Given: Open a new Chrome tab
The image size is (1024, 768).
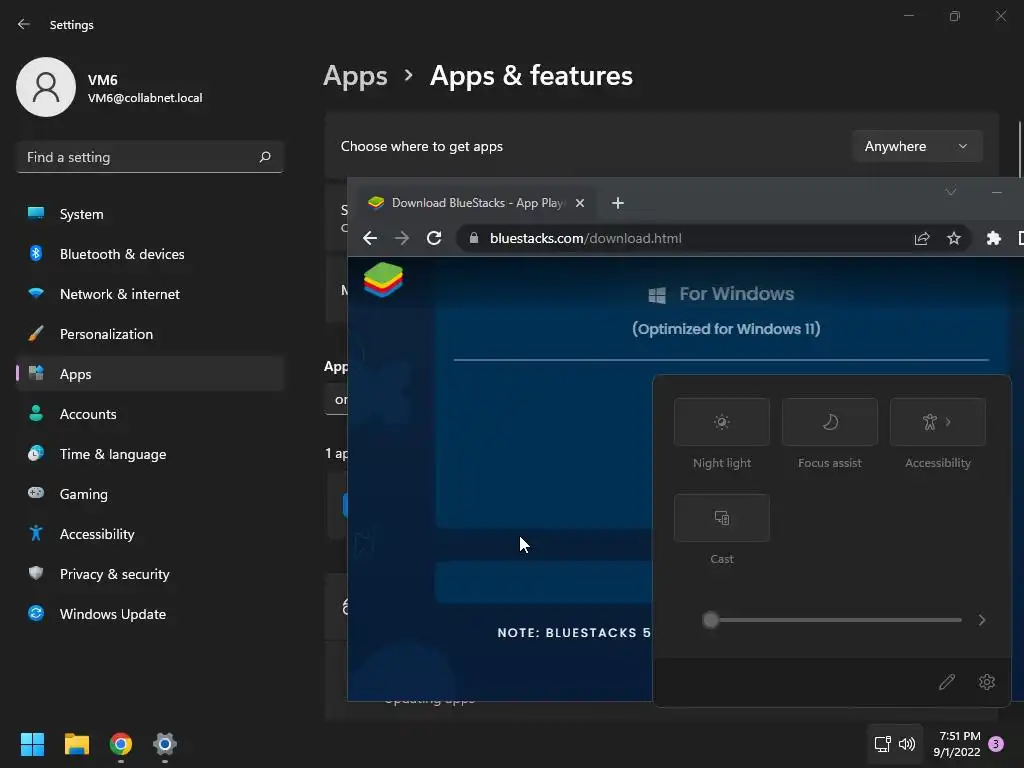Looking at the screenshot, I should [x=617, y=203].
